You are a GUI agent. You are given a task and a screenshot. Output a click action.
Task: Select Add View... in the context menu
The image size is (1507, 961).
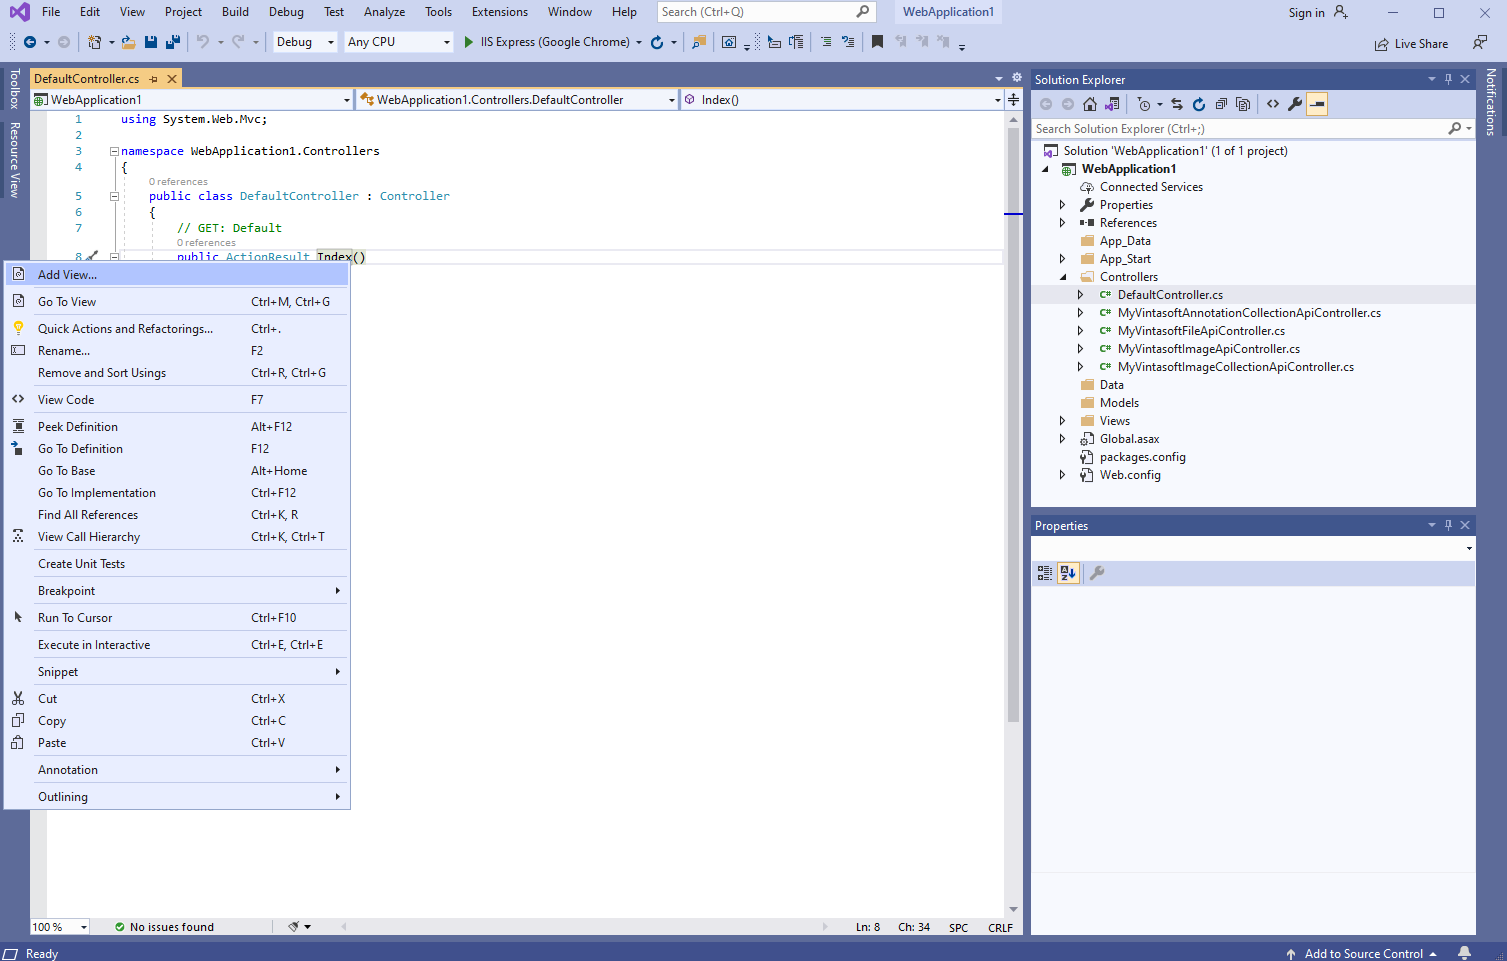[177, 274]
